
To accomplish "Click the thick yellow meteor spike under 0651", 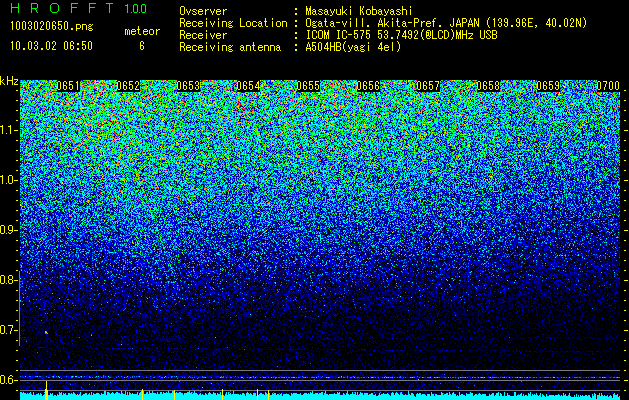I will [47, 390].
